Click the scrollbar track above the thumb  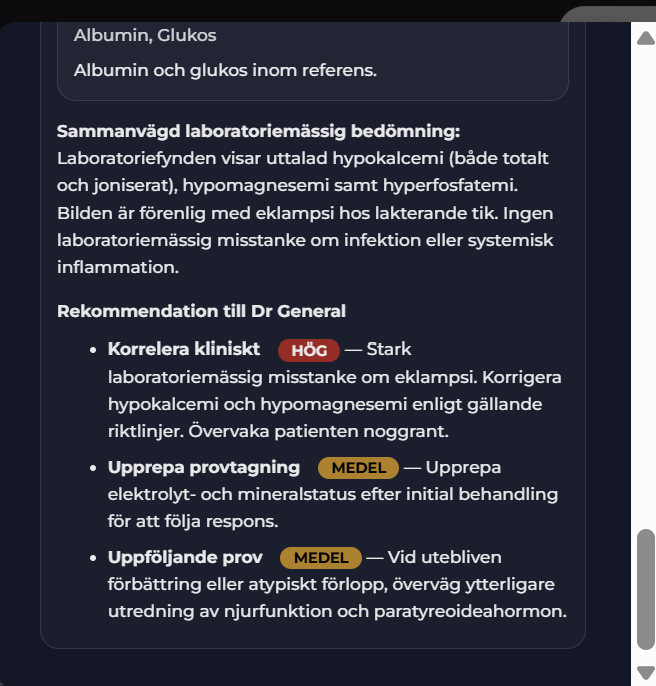click(x=645, y=300)
